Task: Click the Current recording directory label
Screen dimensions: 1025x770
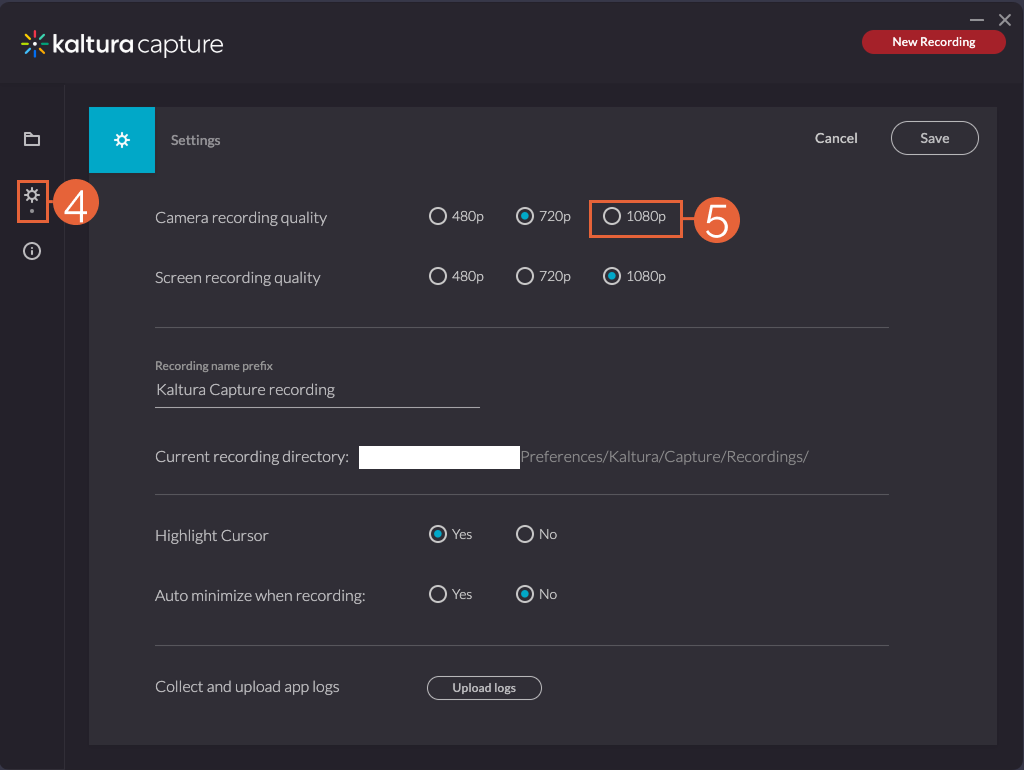Action: pos(252,457)
